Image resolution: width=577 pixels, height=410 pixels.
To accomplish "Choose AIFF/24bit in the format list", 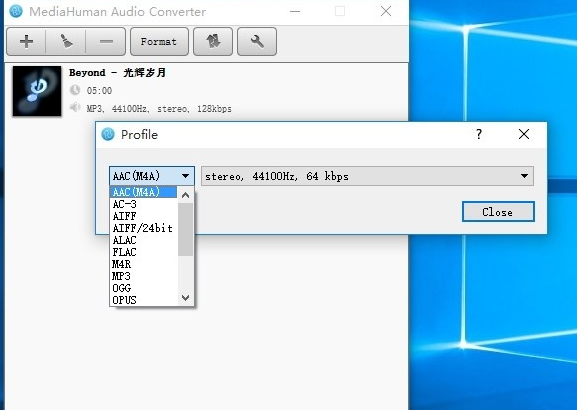I will pos(144,228).
